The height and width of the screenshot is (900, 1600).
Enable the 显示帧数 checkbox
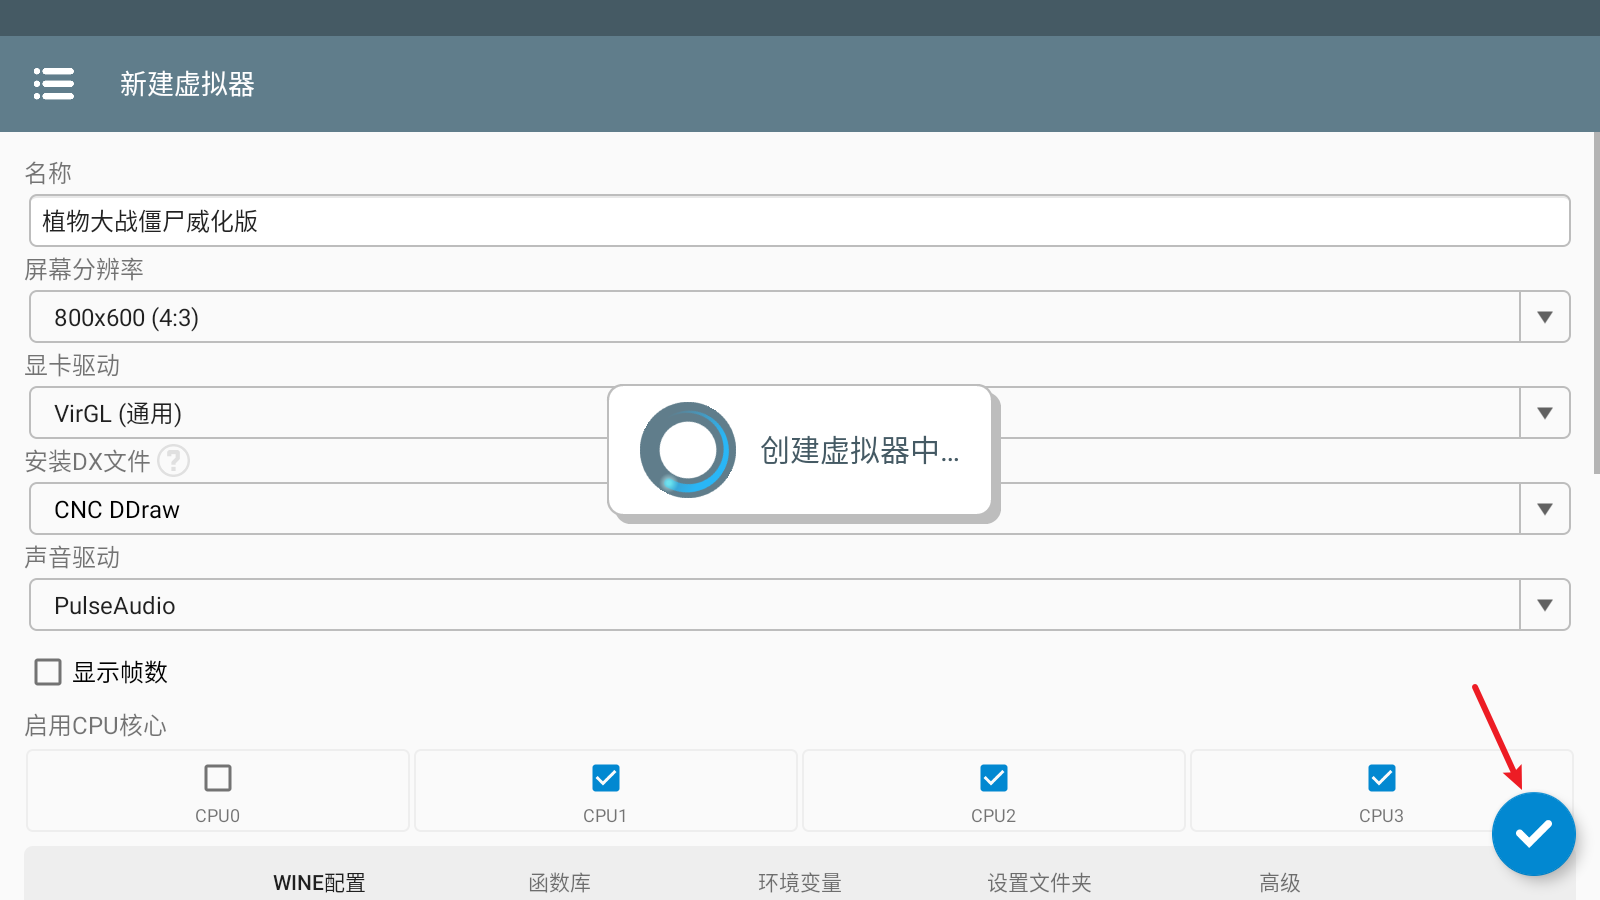pos(48,672)
